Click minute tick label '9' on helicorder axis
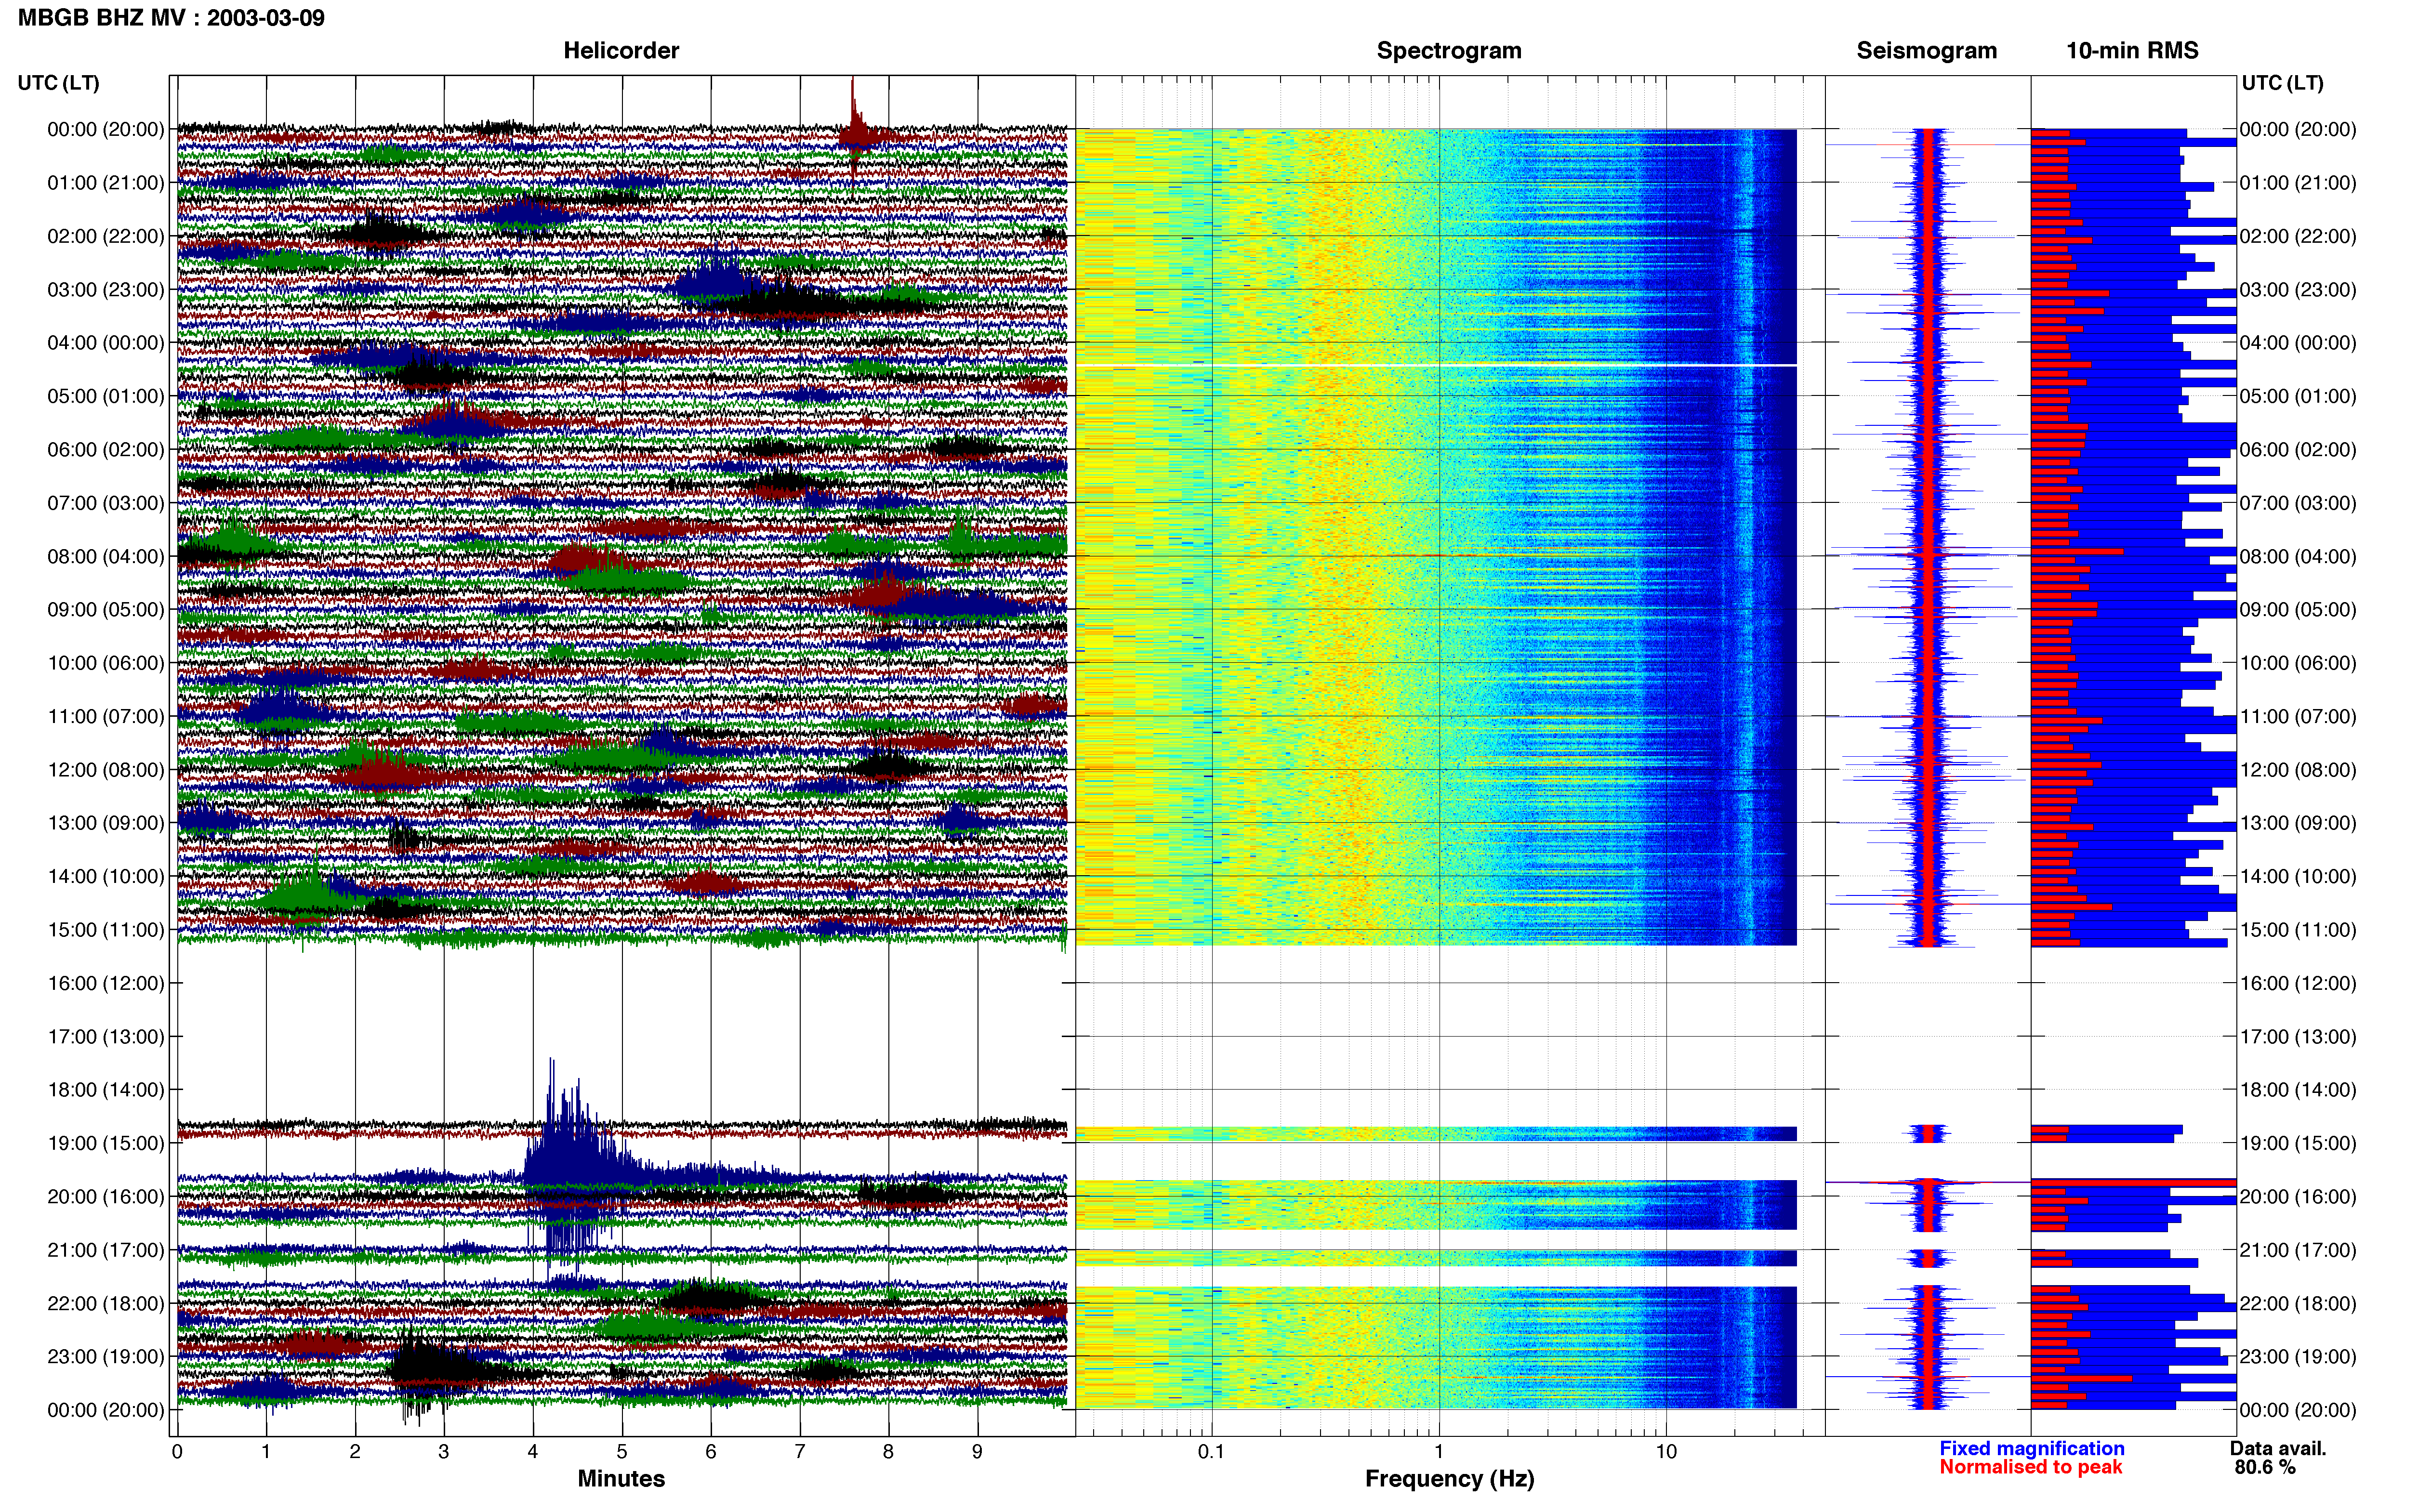This screenshot has height=1512, width=2418. (x=977, y=1452)
